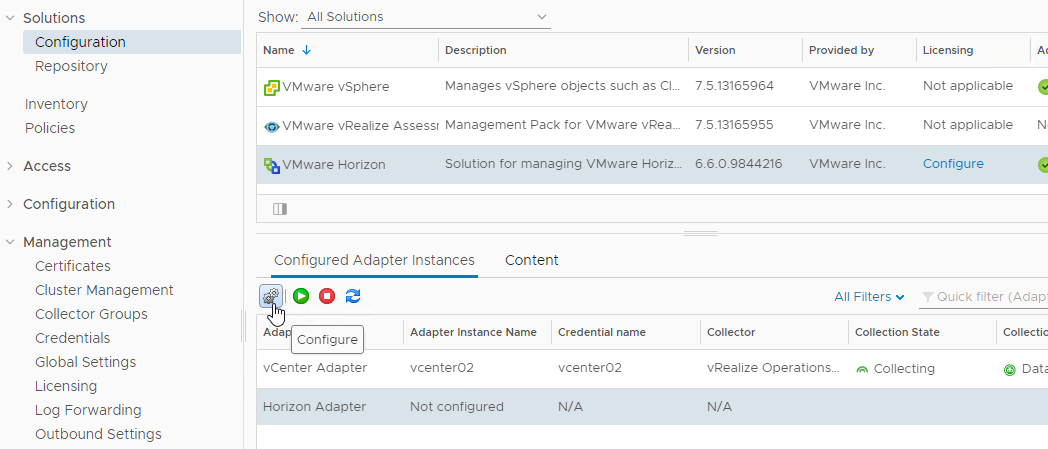Stop collecting with the red stop icon
Viewport: 1048px width, 449px height.
click(x=327, y=296)
